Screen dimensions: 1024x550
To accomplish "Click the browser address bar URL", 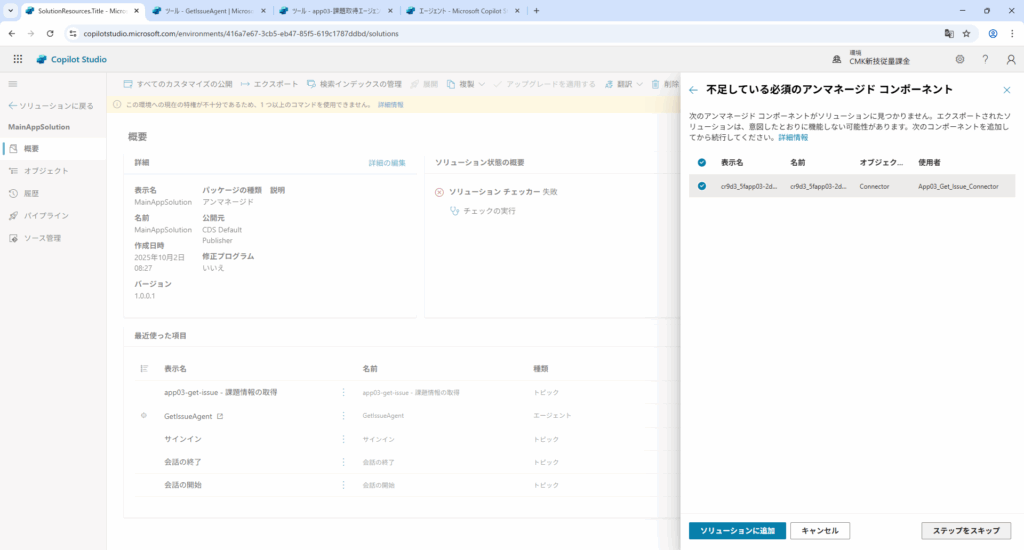I will coord(240,33).
